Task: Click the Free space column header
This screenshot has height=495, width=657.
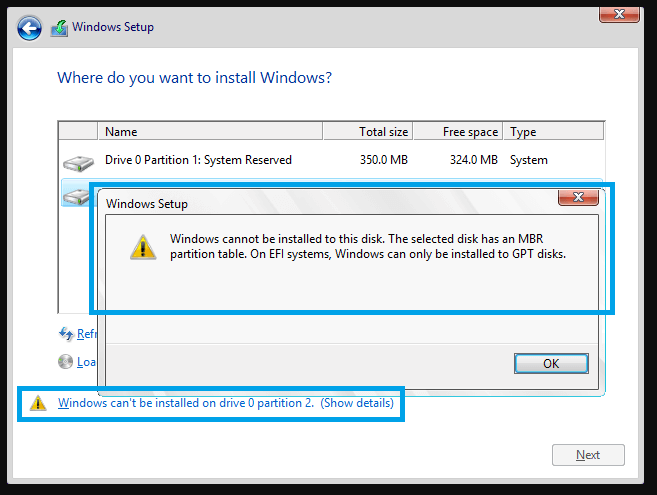Action: pos(458,132)
